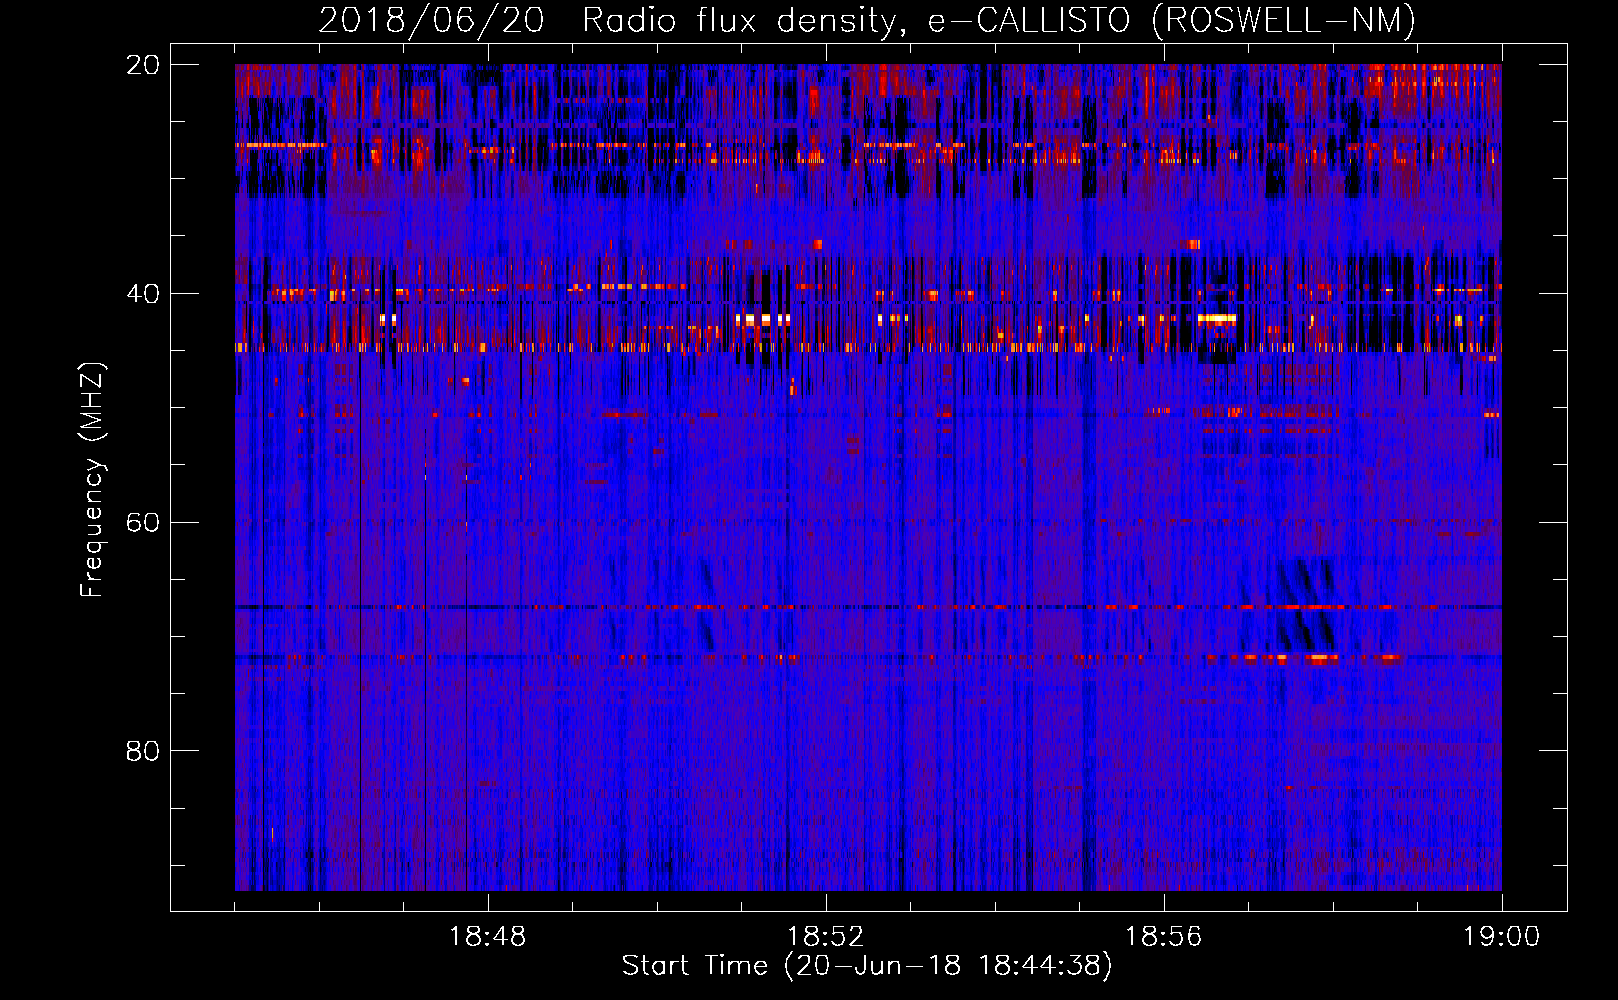
Task: Click the '18:56' time tick label
Action: pyautogui.click(x=1164, y=936)
